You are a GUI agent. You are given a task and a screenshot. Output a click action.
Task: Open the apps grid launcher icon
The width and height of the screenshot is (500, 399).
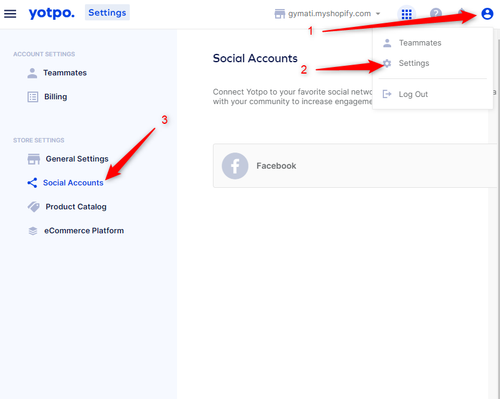(x=406, y=14)
